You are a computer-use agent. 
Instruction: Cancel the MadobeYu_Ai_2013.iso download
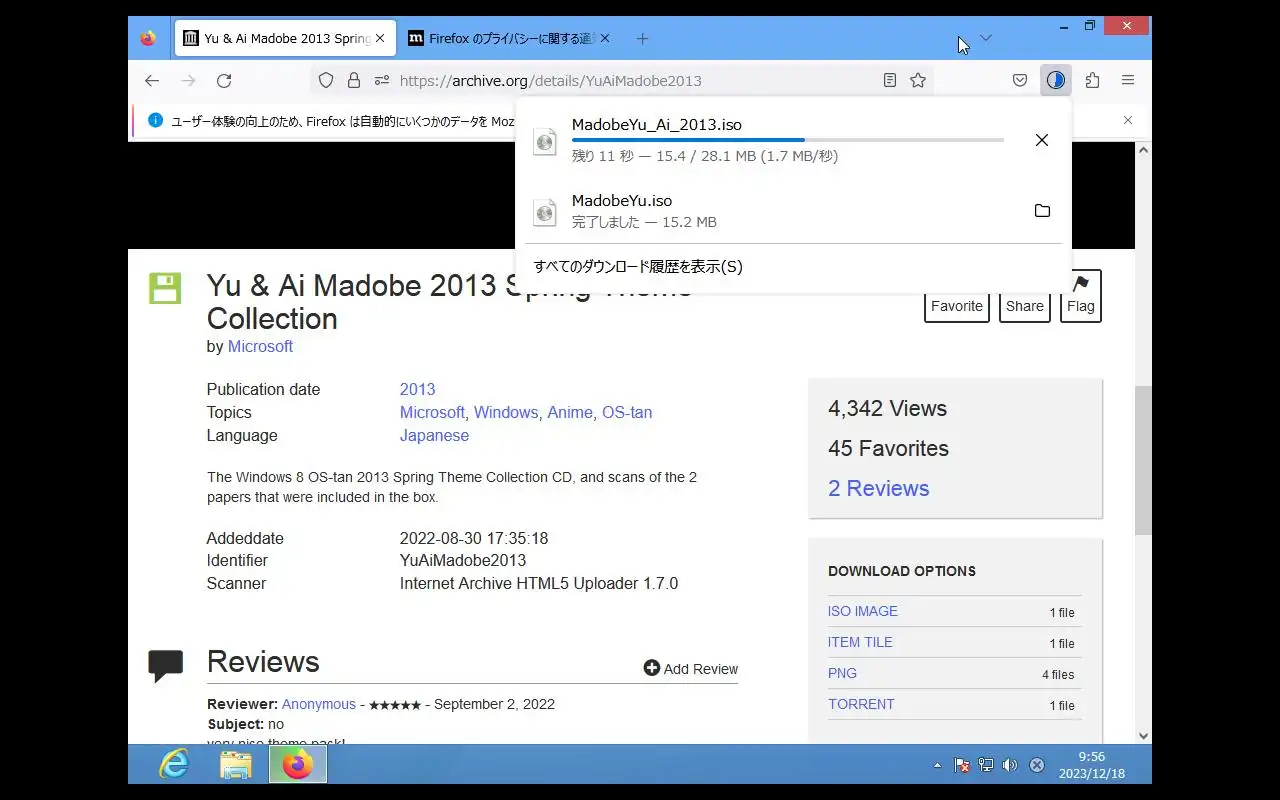click(x=1041, y=140)
